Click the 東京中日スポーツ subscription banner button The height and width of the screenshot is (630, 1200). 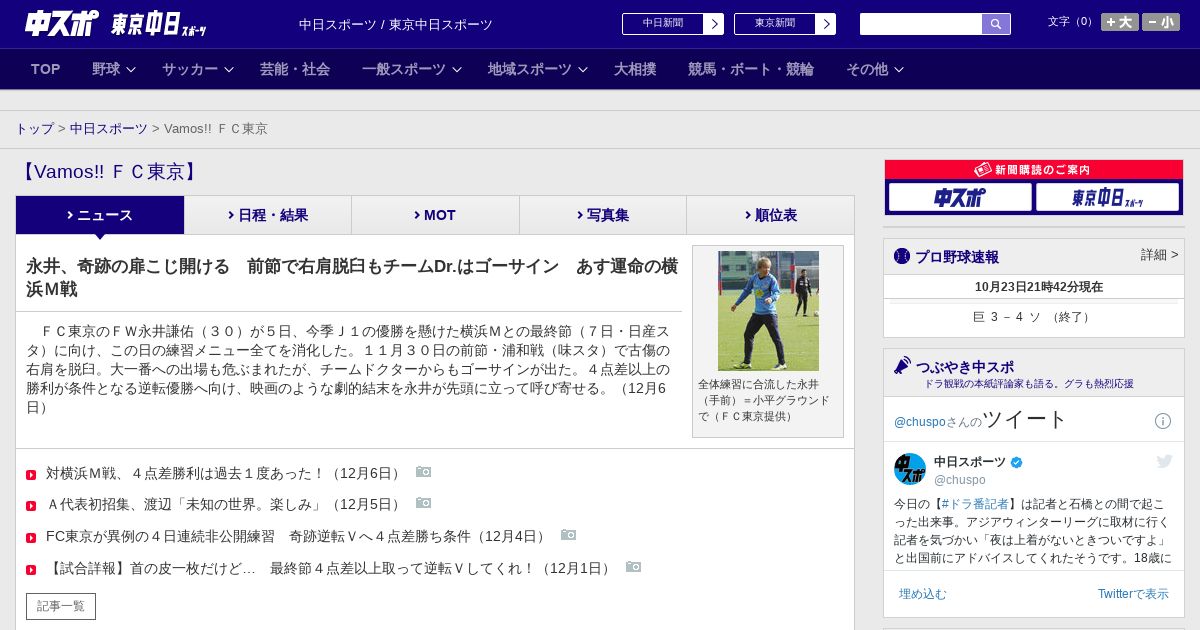pyautogui.click(x=1107, y=197)
